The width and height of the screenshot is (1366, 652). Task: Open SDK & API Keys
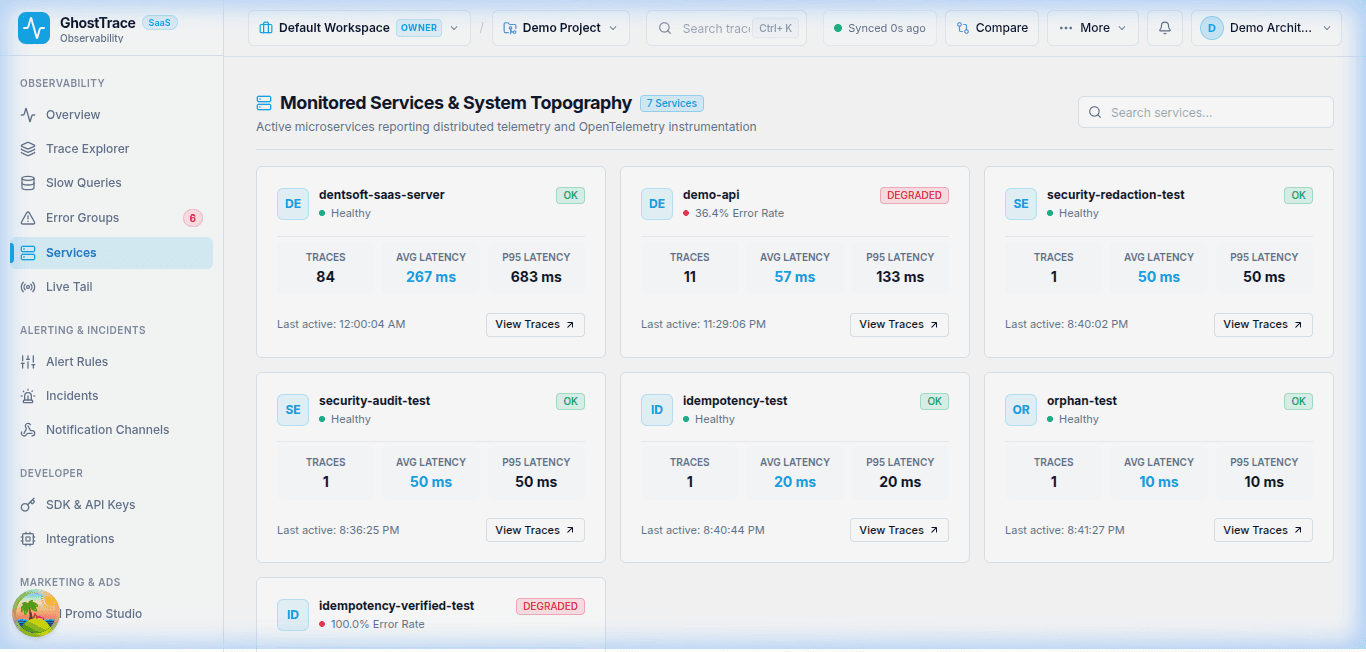[x=111, y=505]
